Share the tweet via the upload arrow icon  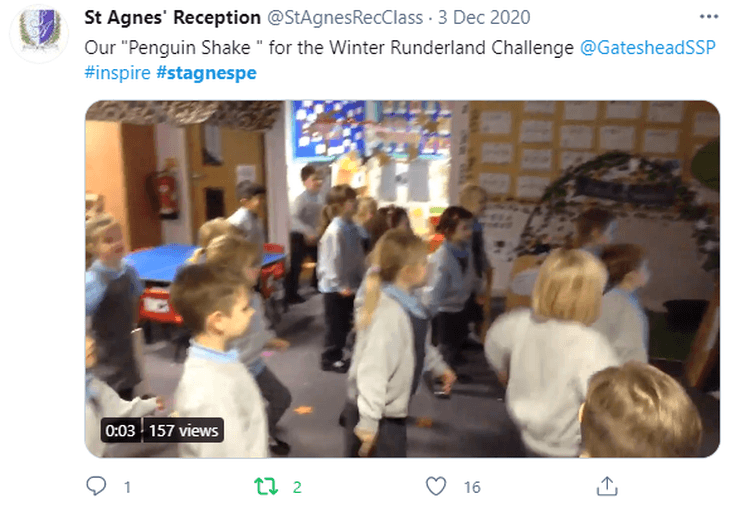click(x=607, y=486)
